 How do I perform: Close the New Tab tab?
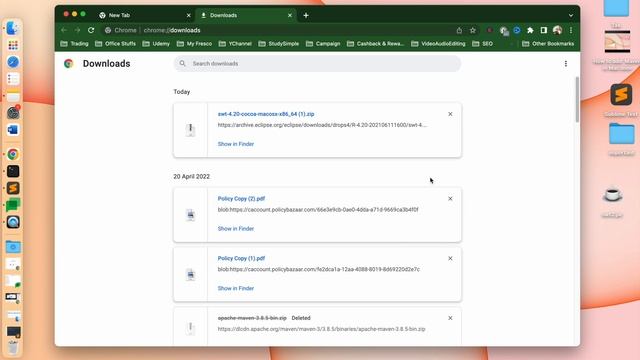click(x=188, y=15)
